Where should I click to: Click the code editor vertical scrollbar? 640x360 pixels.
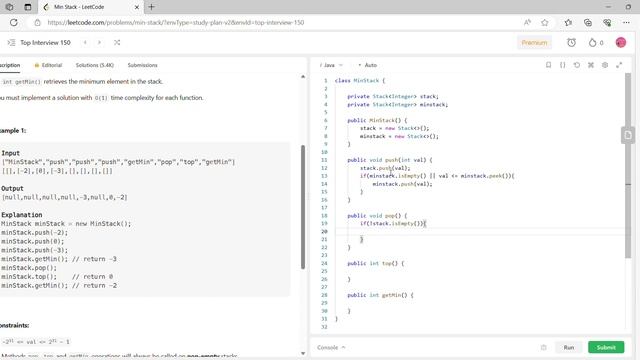628,165
